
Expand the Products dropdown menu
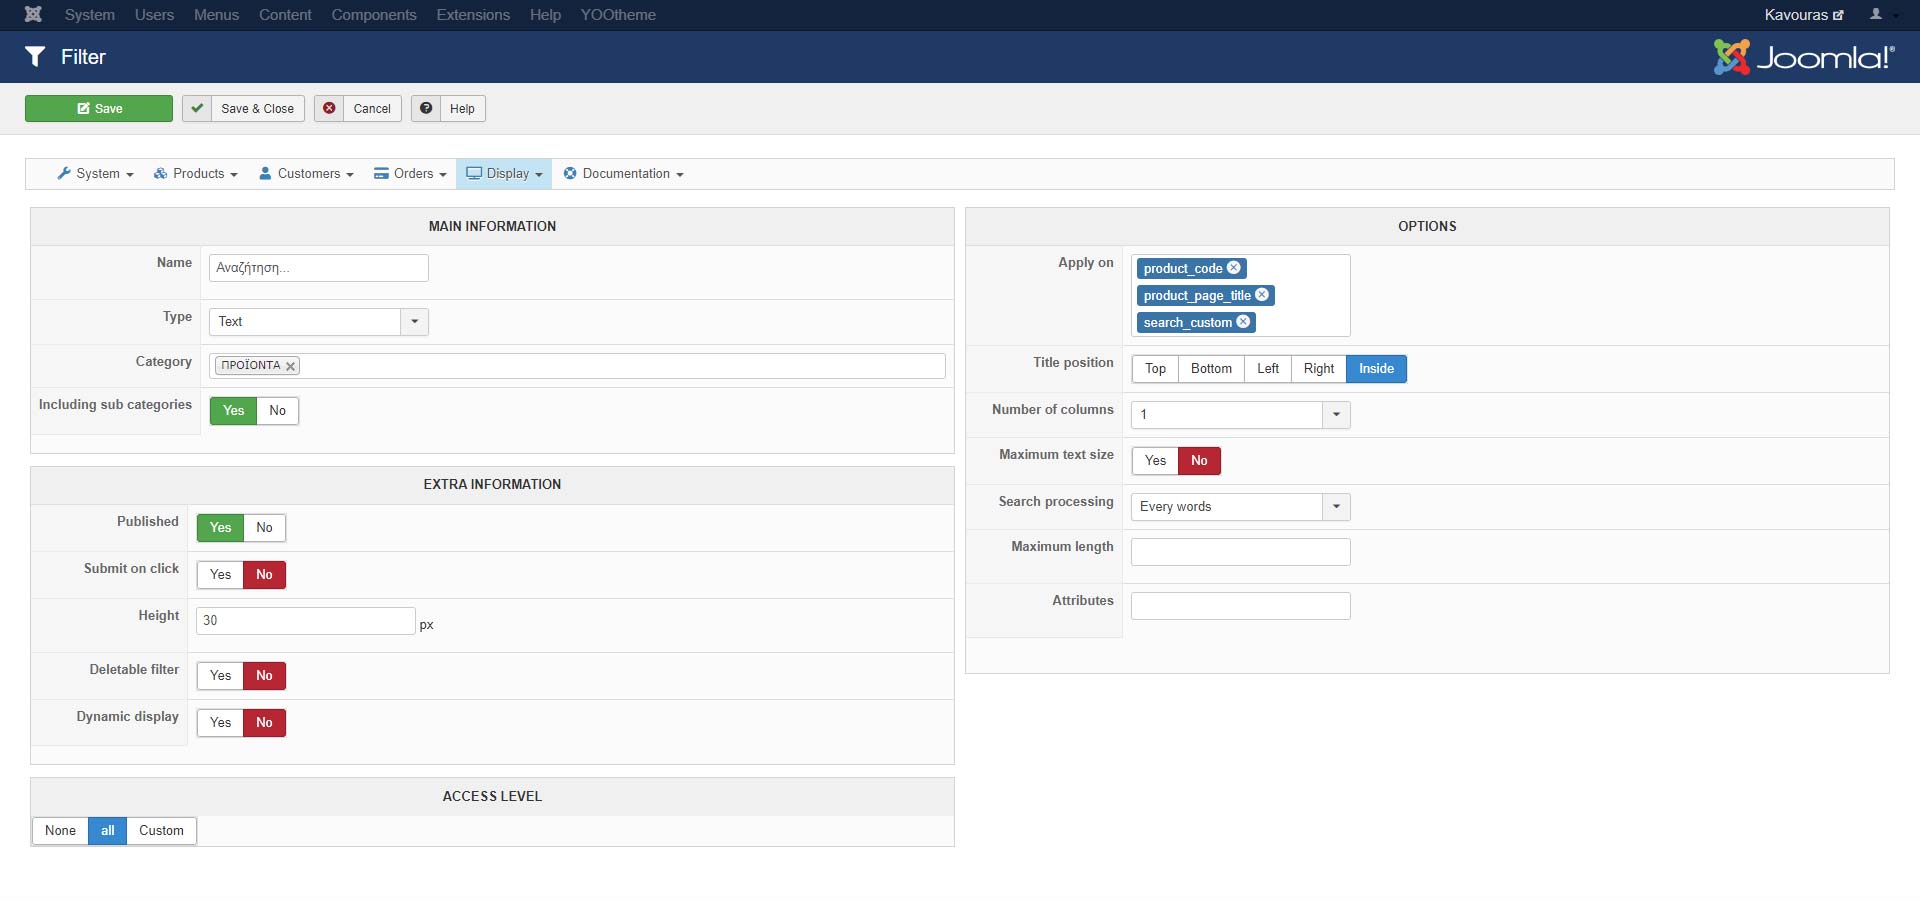pos(195,174)
